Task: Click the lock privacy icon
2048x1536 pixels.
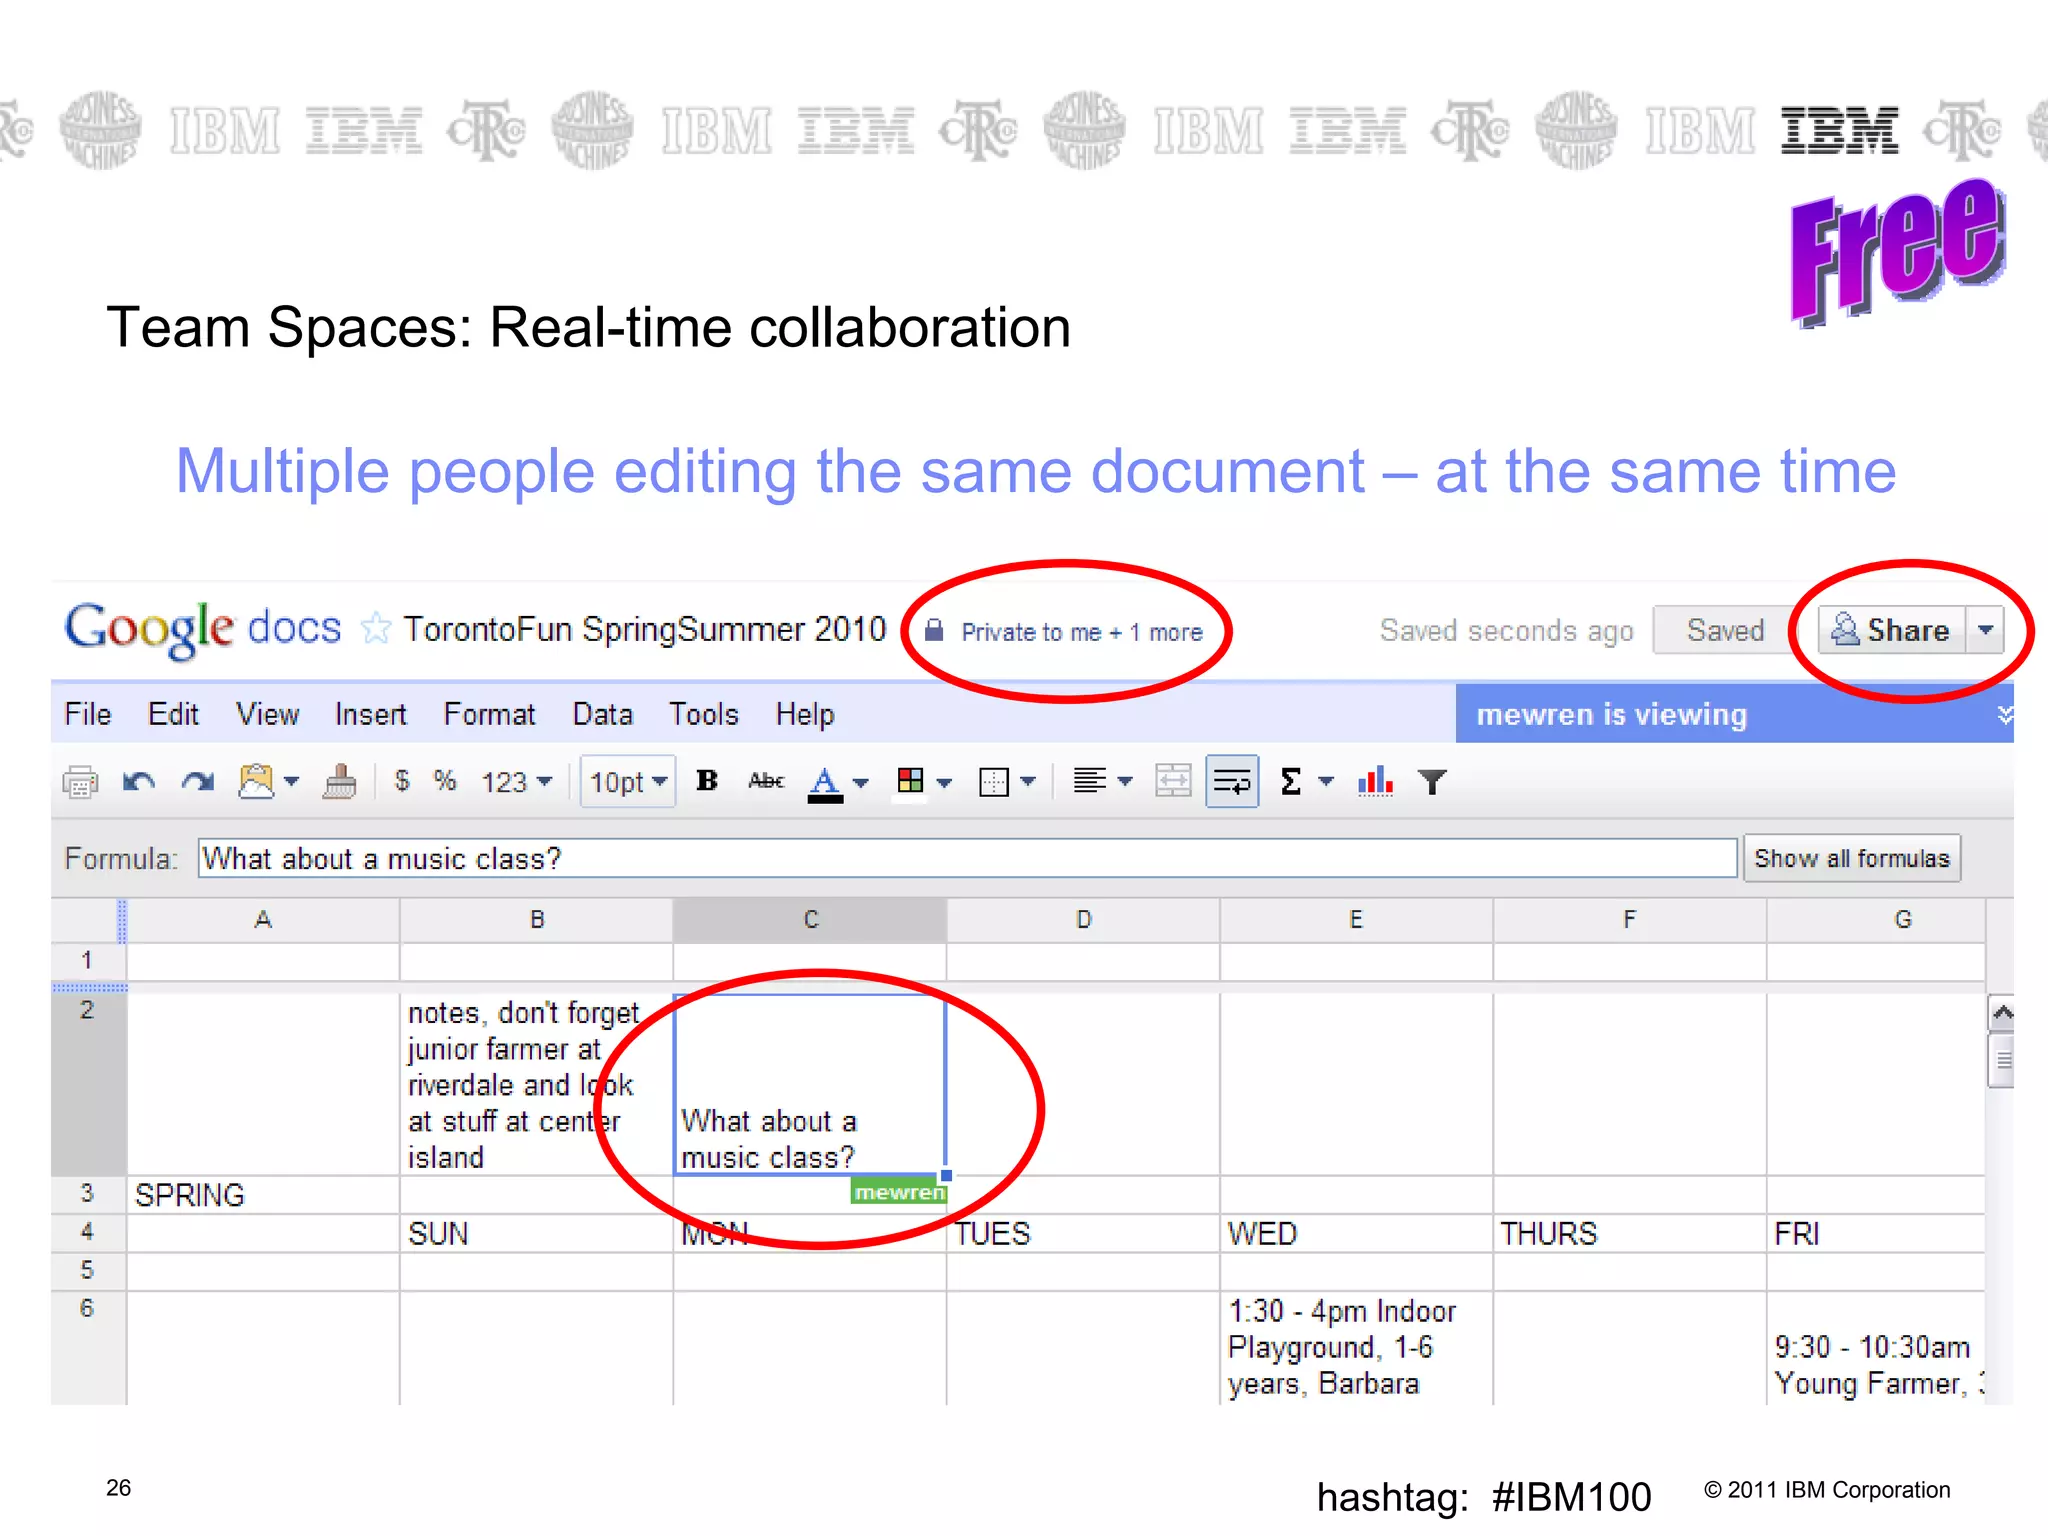Action: 934,630
